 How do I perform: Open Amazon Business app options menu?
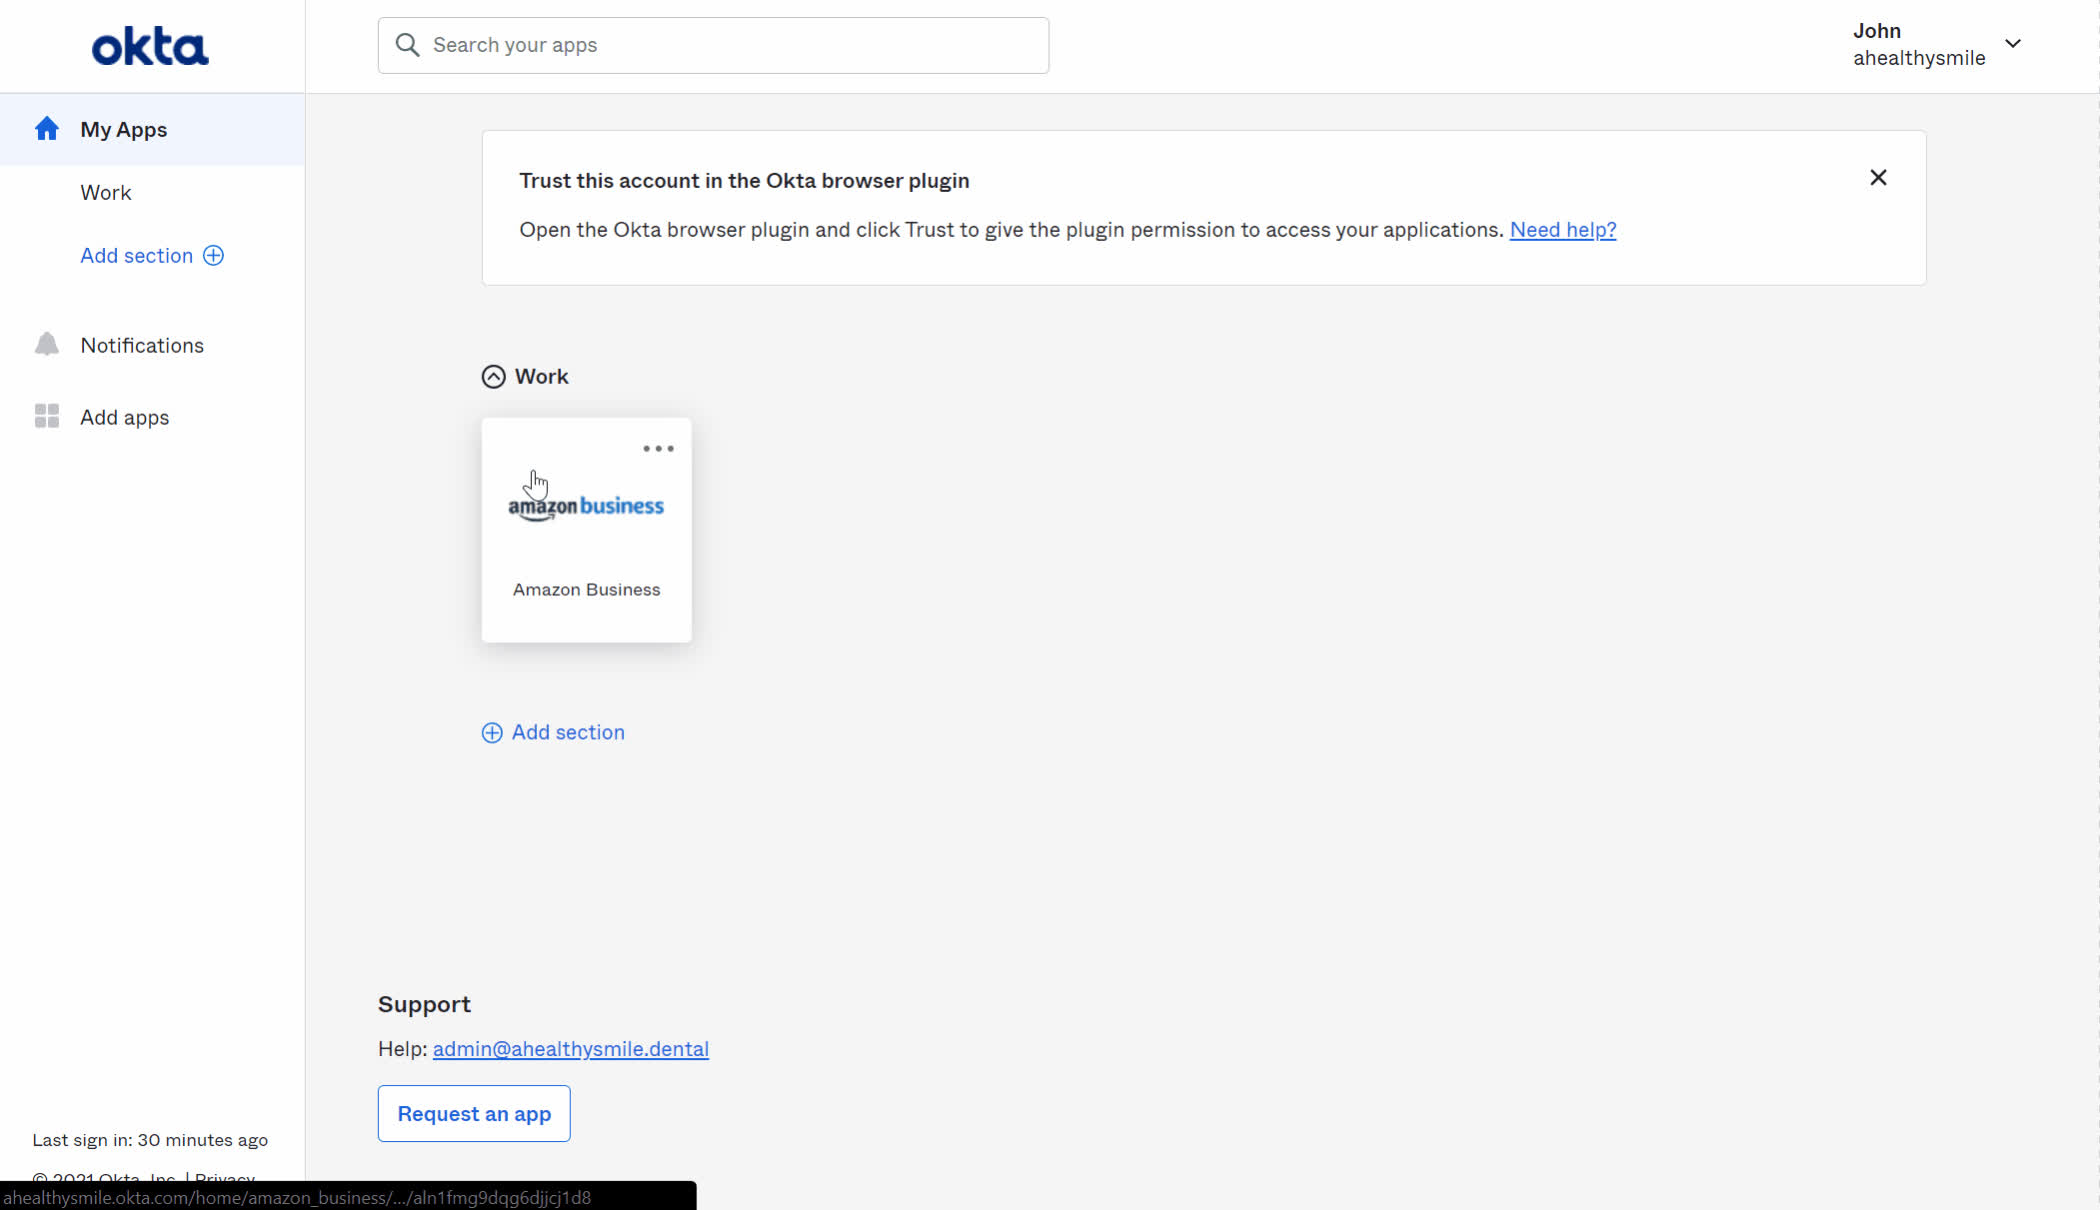click(658, 449)
